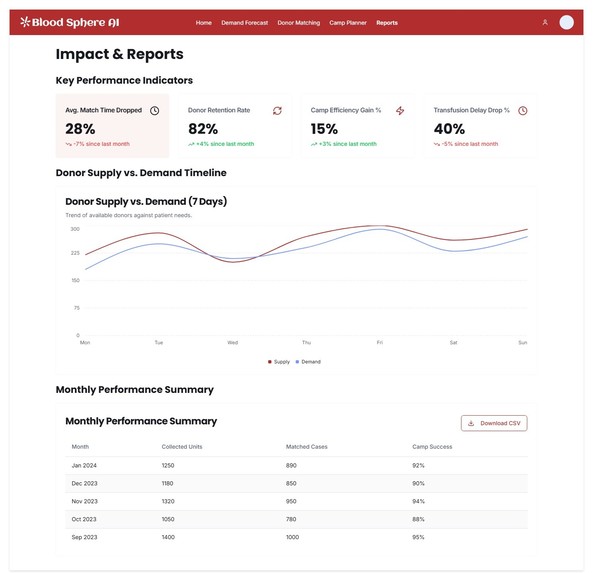Click the download icon inside Download CSV
Screen dimensions: 593x573
(471, 423)
